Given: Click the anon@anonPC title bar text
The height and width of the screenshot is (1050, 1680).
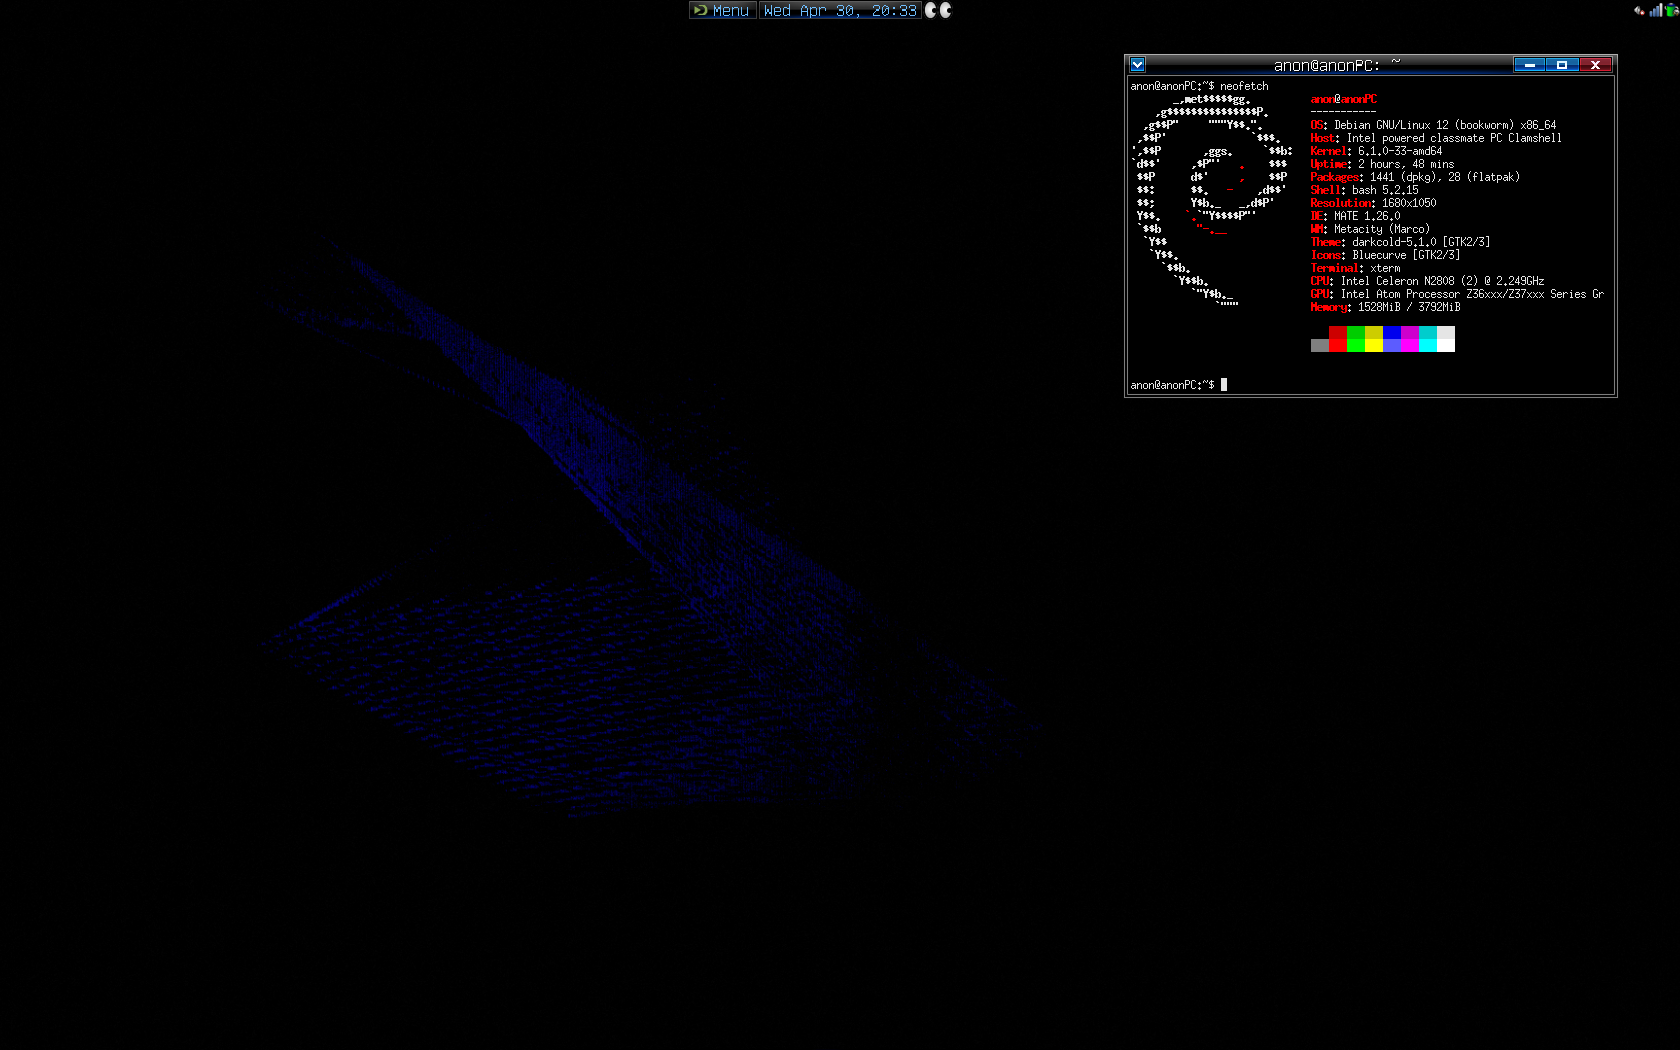Looking at the screenshot, I should coord(1326,65).
